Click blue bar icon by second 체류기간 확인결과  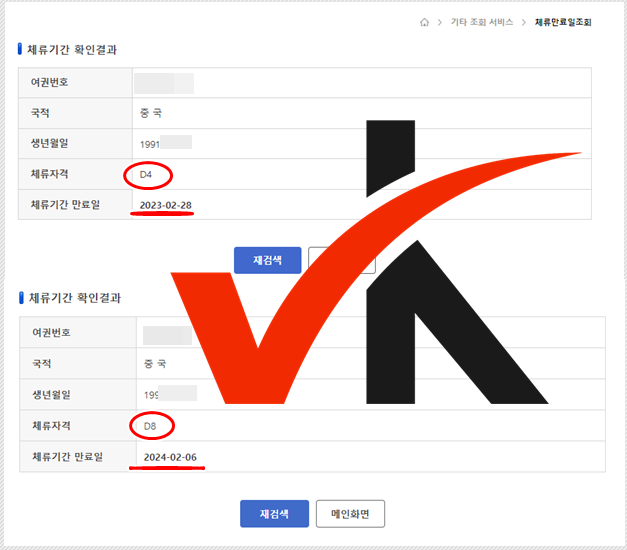pos(21,298)
